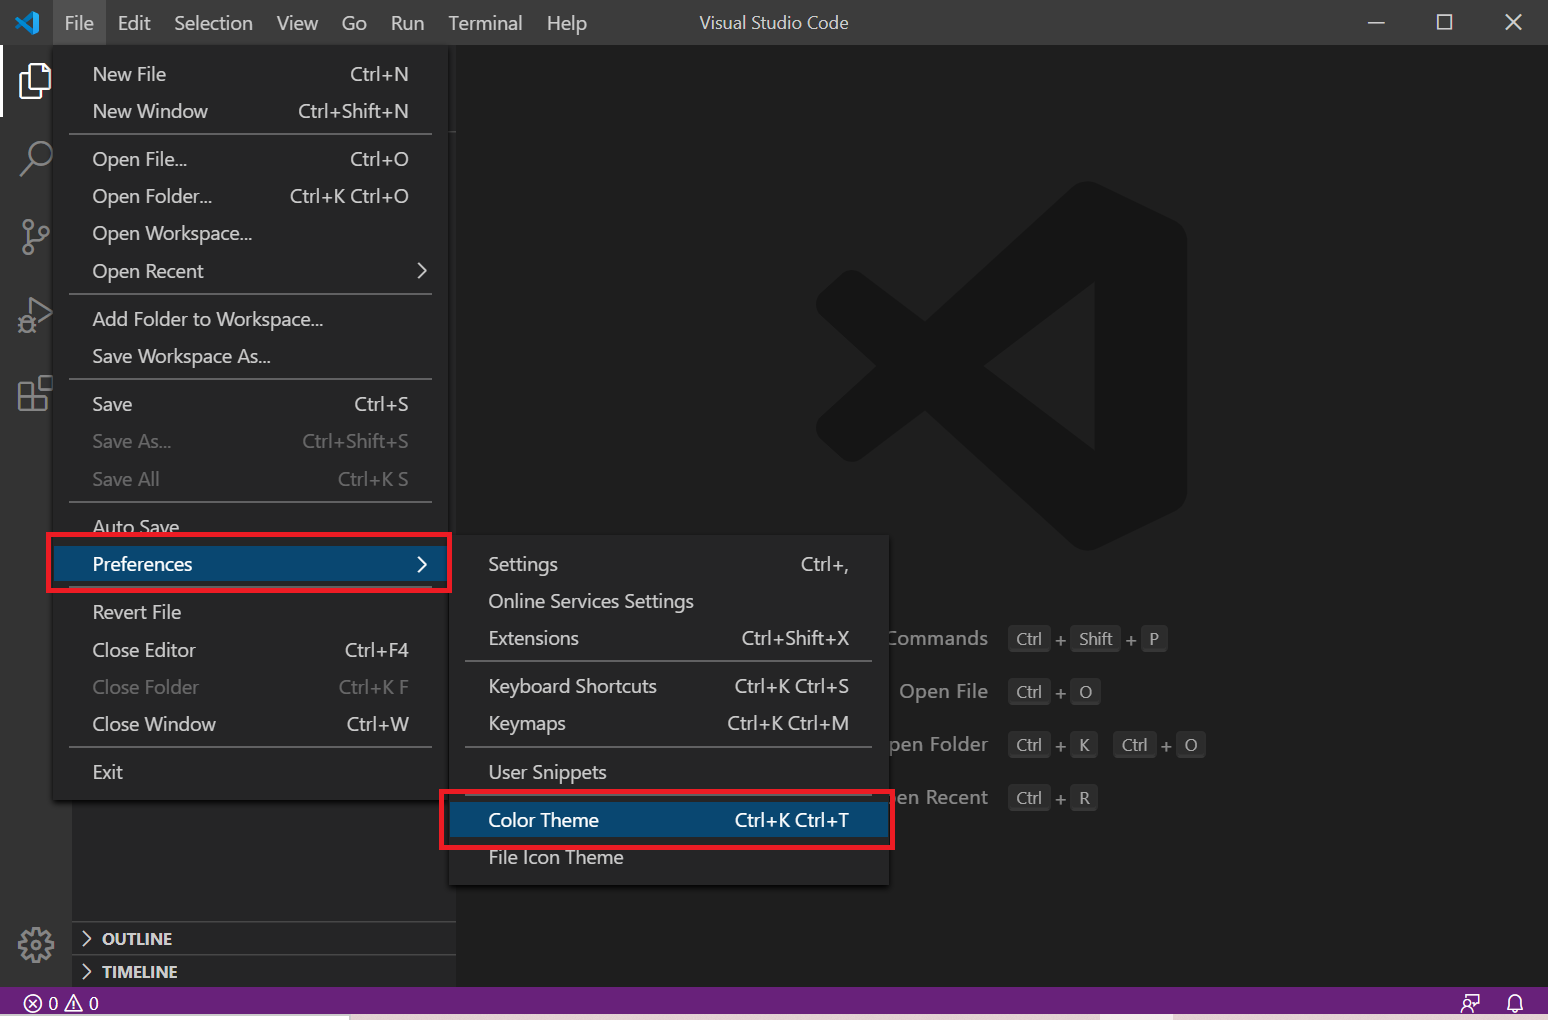Select Revert File entry
The width and height of the screenshot is (1548, 1020).
coord(250,612)
